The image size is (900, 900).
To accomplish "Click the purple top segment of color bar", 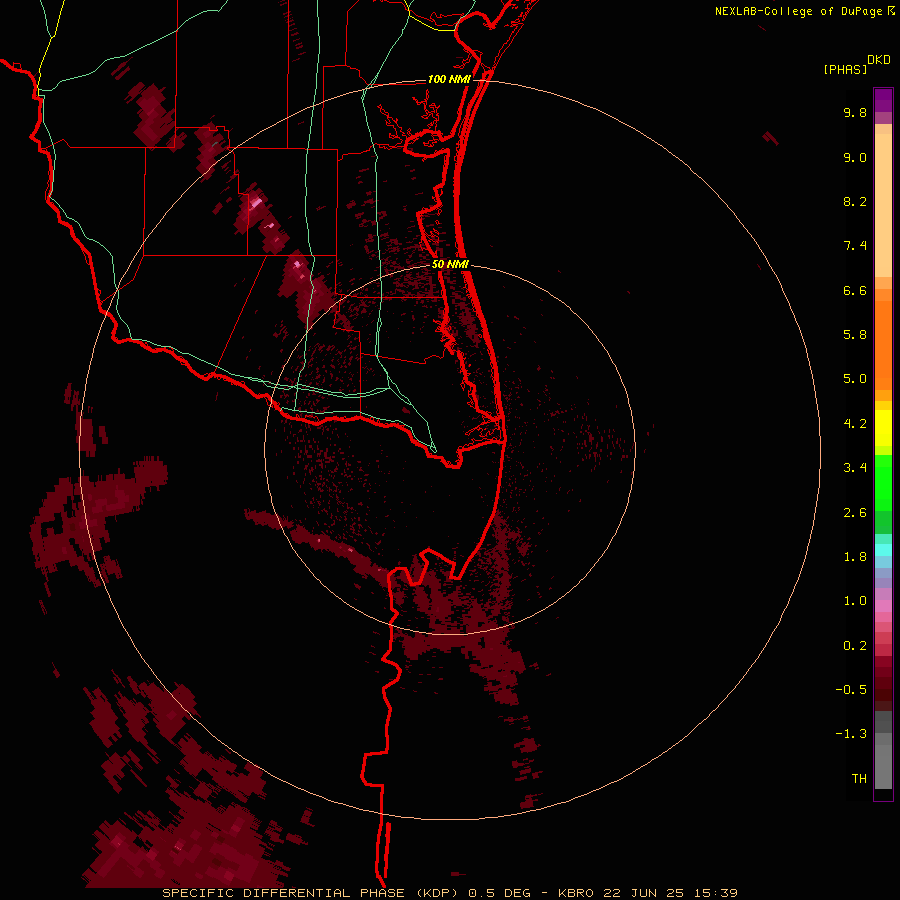I will (x=883, y=100).
